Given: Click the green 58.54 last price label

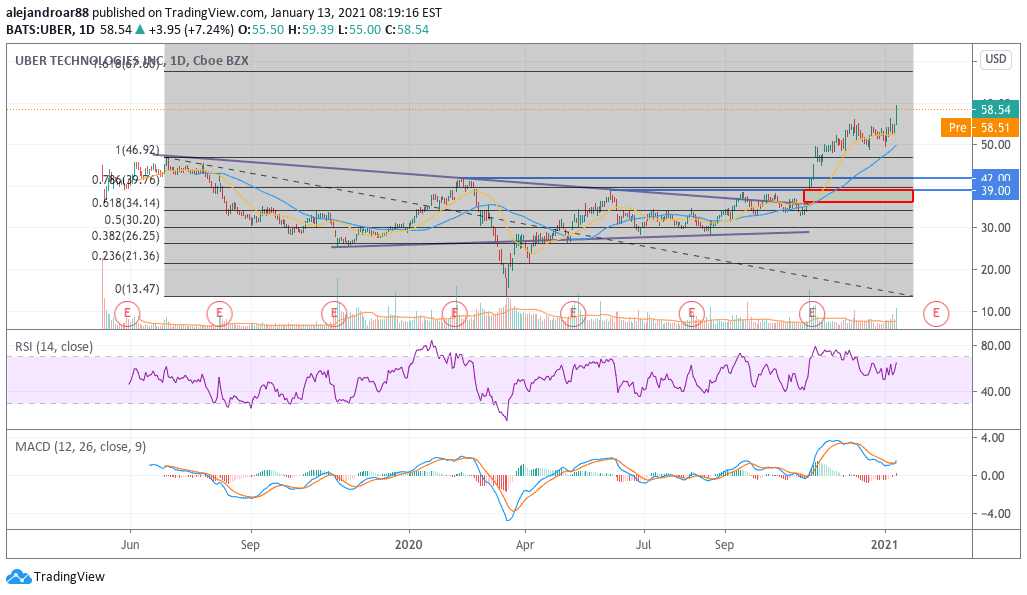Looking at the screenshot, I should [x=996, y=109].
